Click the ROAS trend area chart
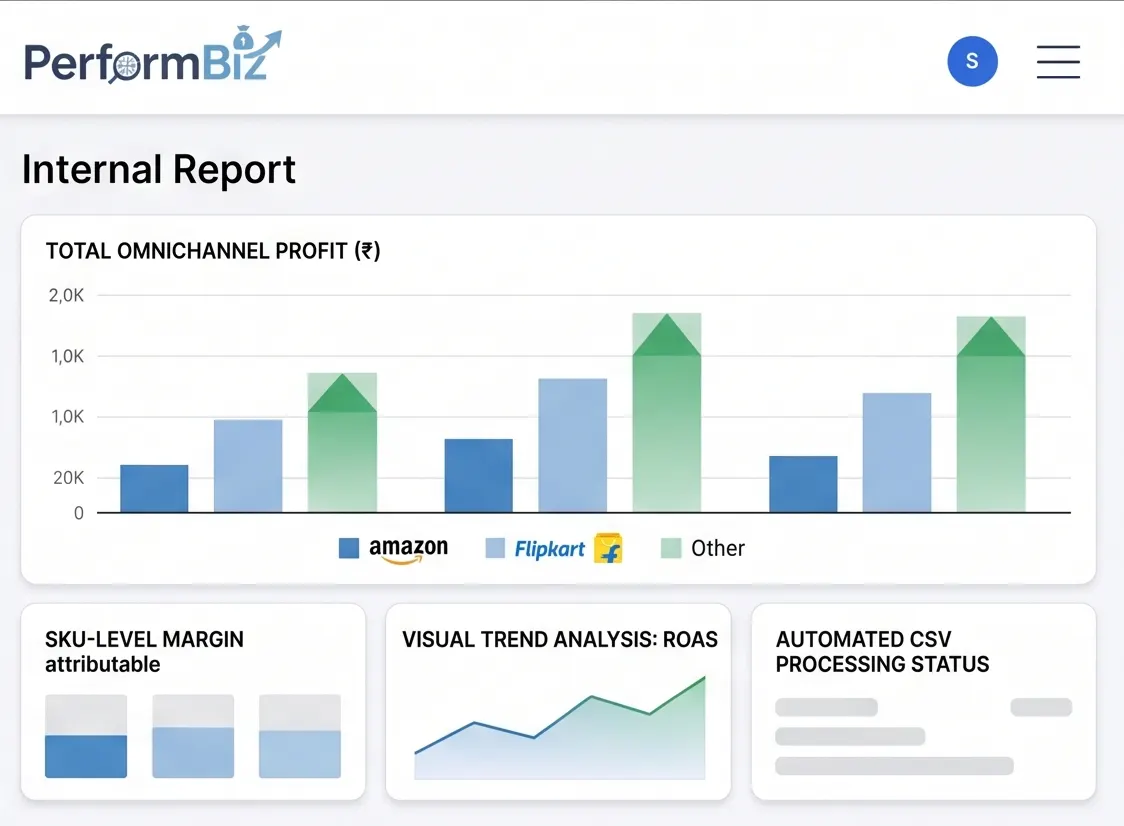Image resolution: width=1124 pixels, height=826 pixels. [560, 728]
